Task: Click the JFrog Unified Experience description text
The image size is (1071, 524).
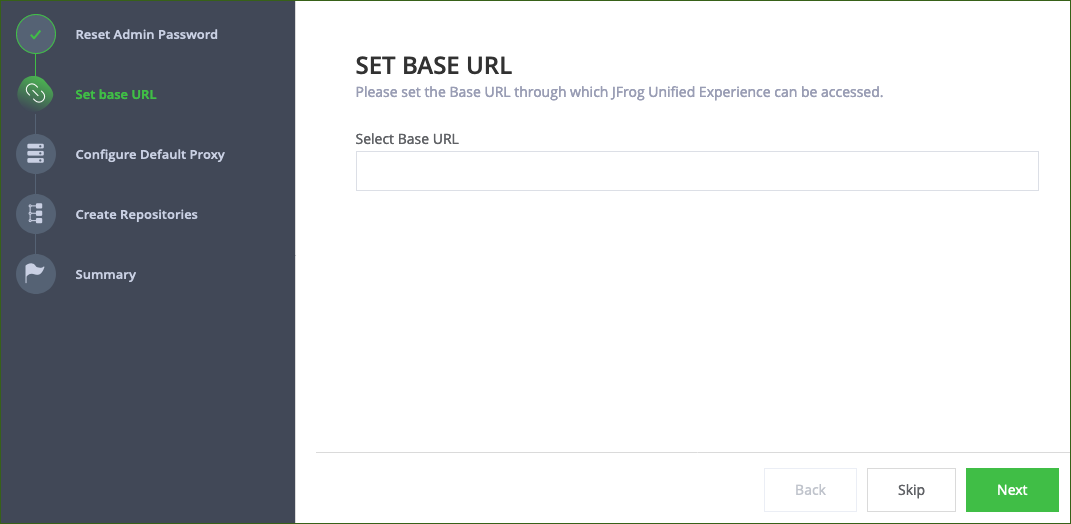Action: coord(619,92)
